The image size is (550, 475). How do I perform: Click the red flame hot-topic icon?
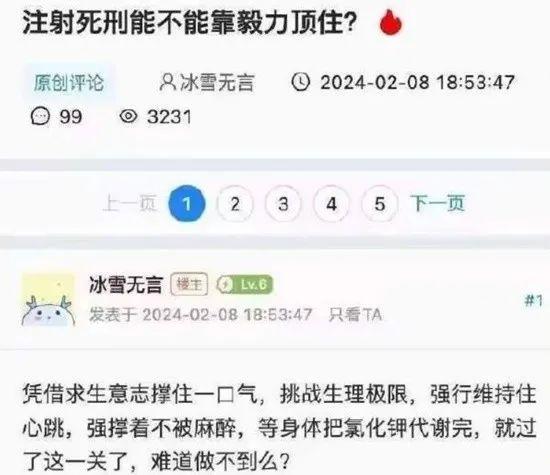point(391,23)
